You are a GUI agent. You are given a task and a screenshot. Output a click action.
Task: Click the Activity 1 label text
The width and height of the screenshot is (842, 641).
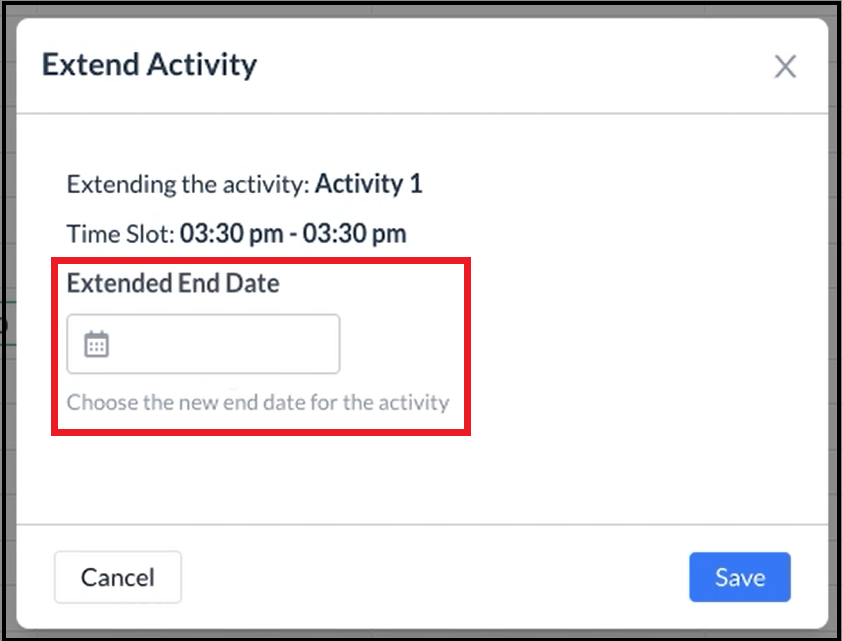[369, 184]
